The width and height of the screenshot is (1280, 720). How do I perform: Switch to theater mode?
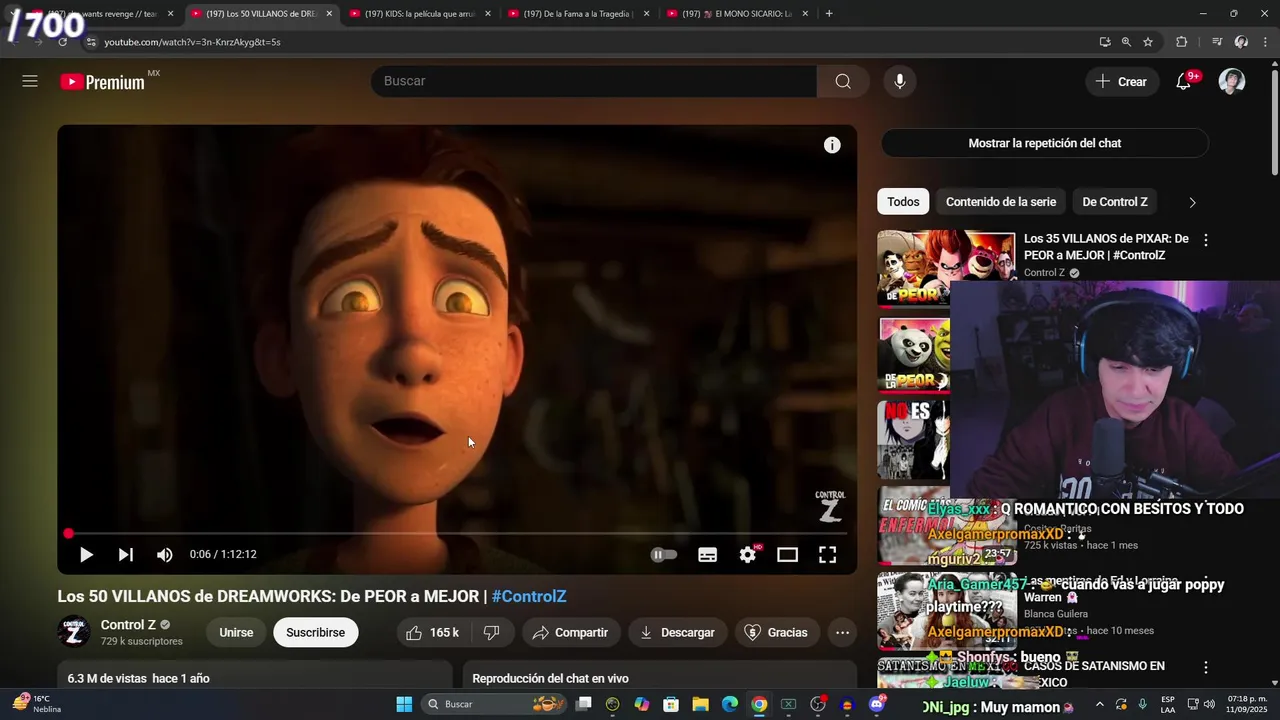(788, 554)
